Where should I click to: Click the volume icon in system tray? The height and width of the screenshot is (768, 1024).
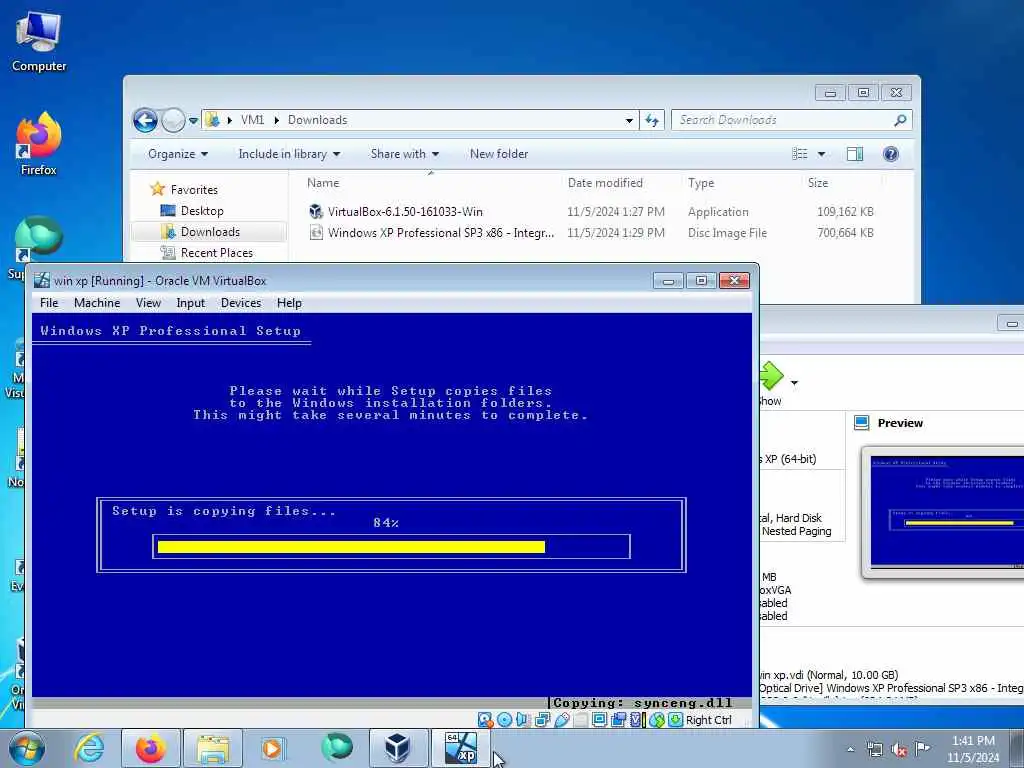coord(899,749)
